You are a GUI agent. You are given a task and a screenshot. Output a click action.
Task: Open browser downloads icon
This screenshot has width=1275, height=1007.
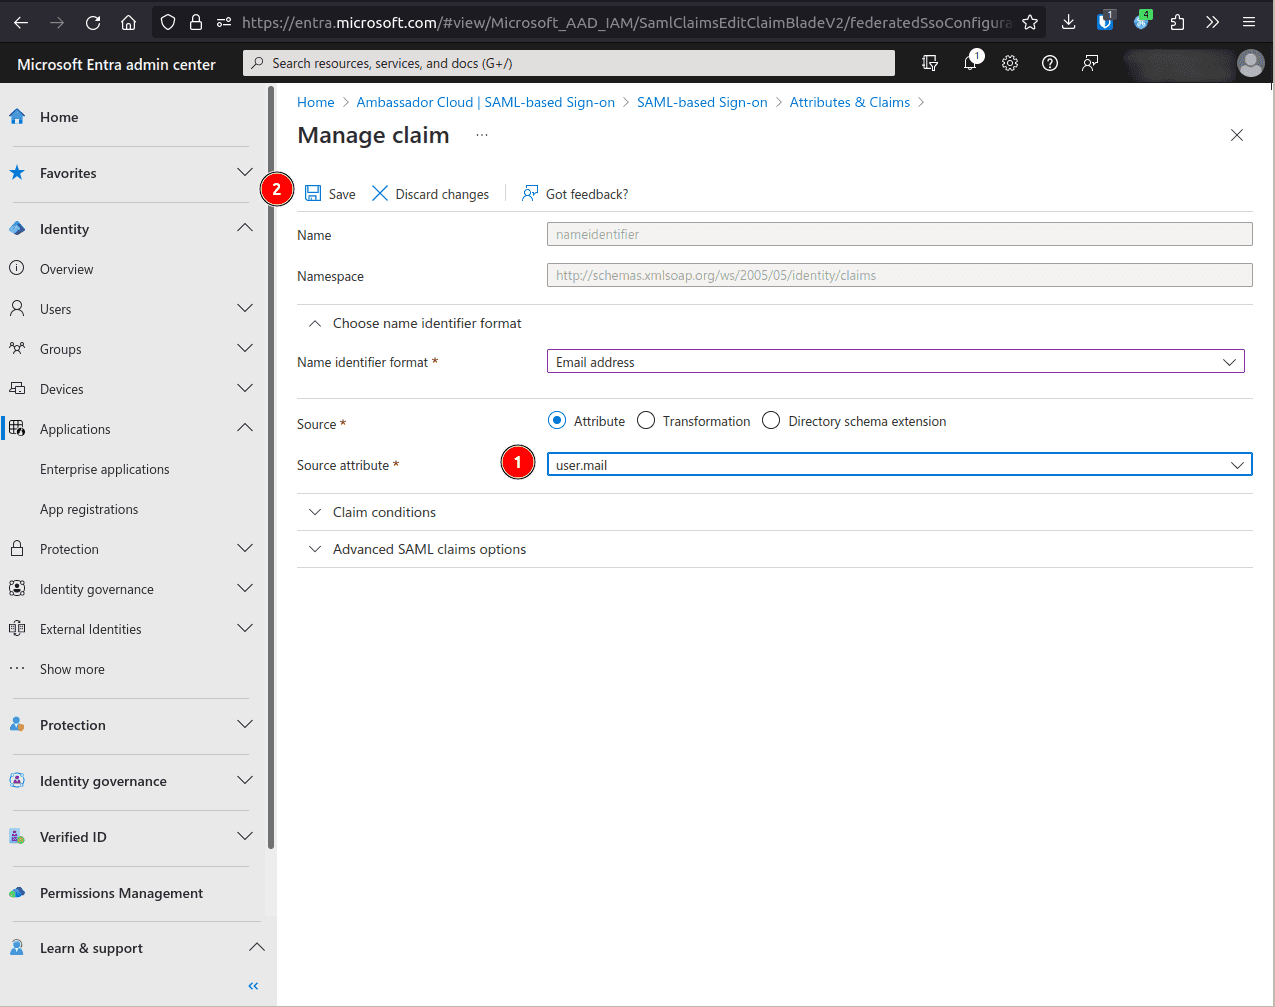point(1068,22)
